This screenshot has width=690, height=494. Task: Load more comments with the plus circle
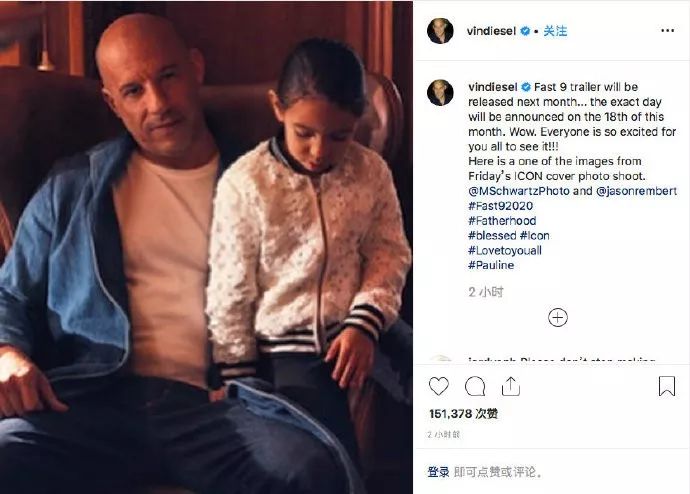pyautogui.click(x=558, y=318)
